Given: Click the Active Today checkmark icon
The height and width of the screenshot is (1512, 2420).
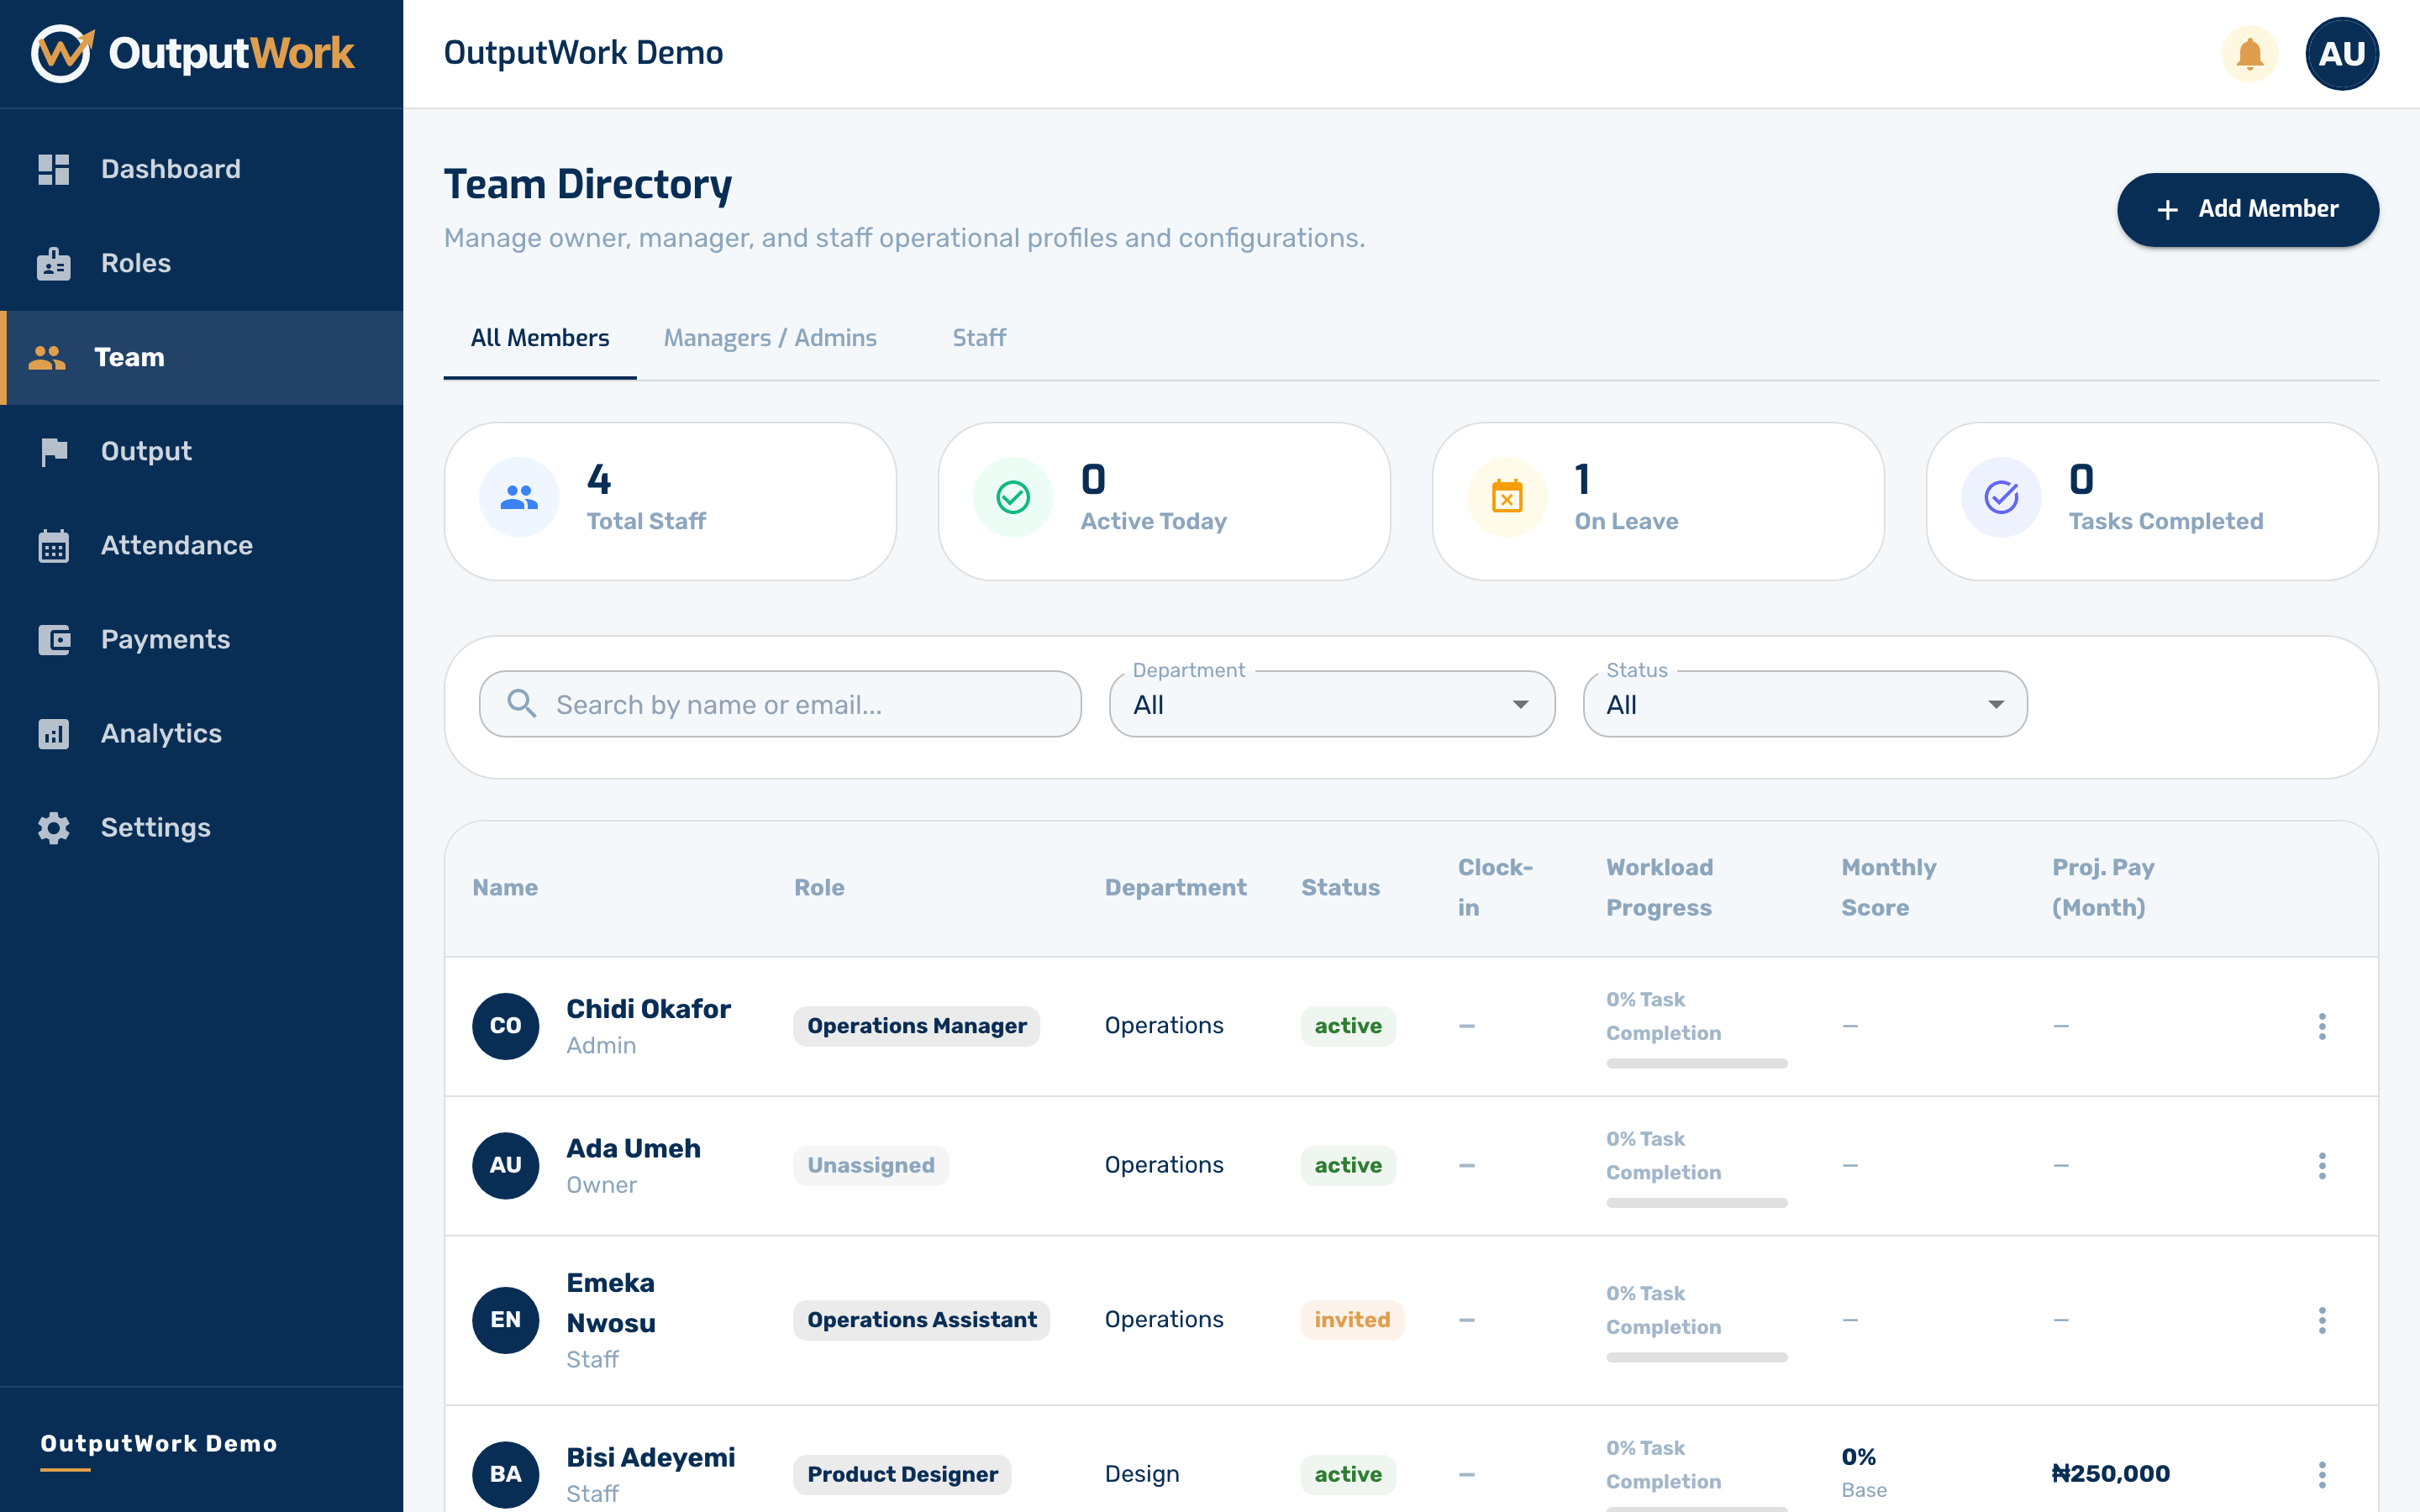Looking at the screenshot, I should [x=1013, y=497].
